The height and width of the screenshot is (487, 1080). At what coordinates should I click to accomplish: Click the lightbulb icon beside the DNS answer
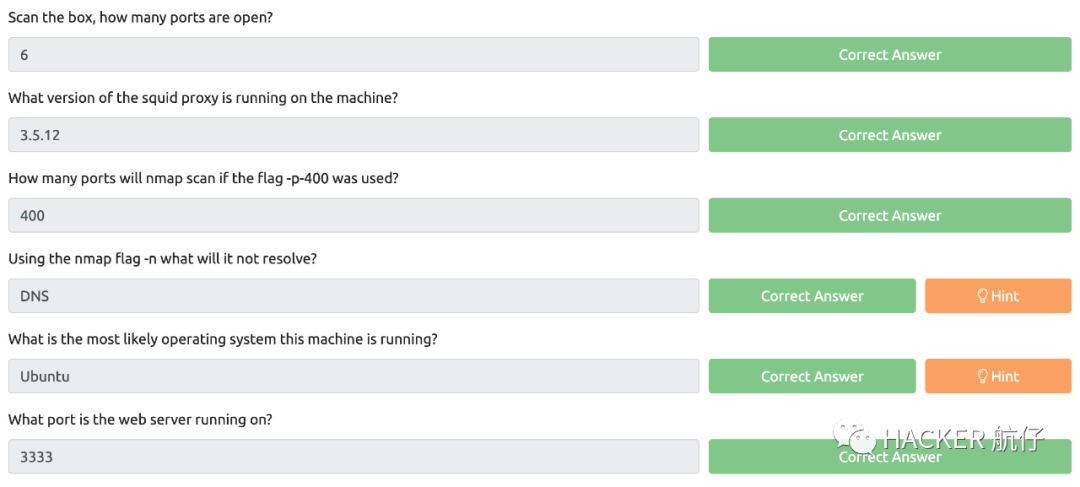pos(982,296)
